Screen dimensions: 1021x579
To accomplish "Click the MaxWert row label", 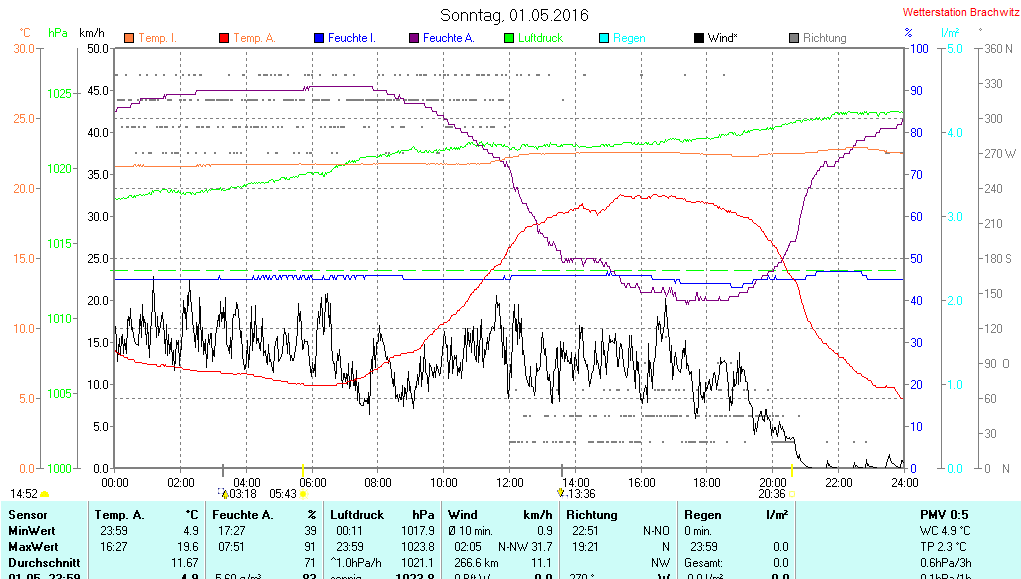I will [x=34, y=547].
